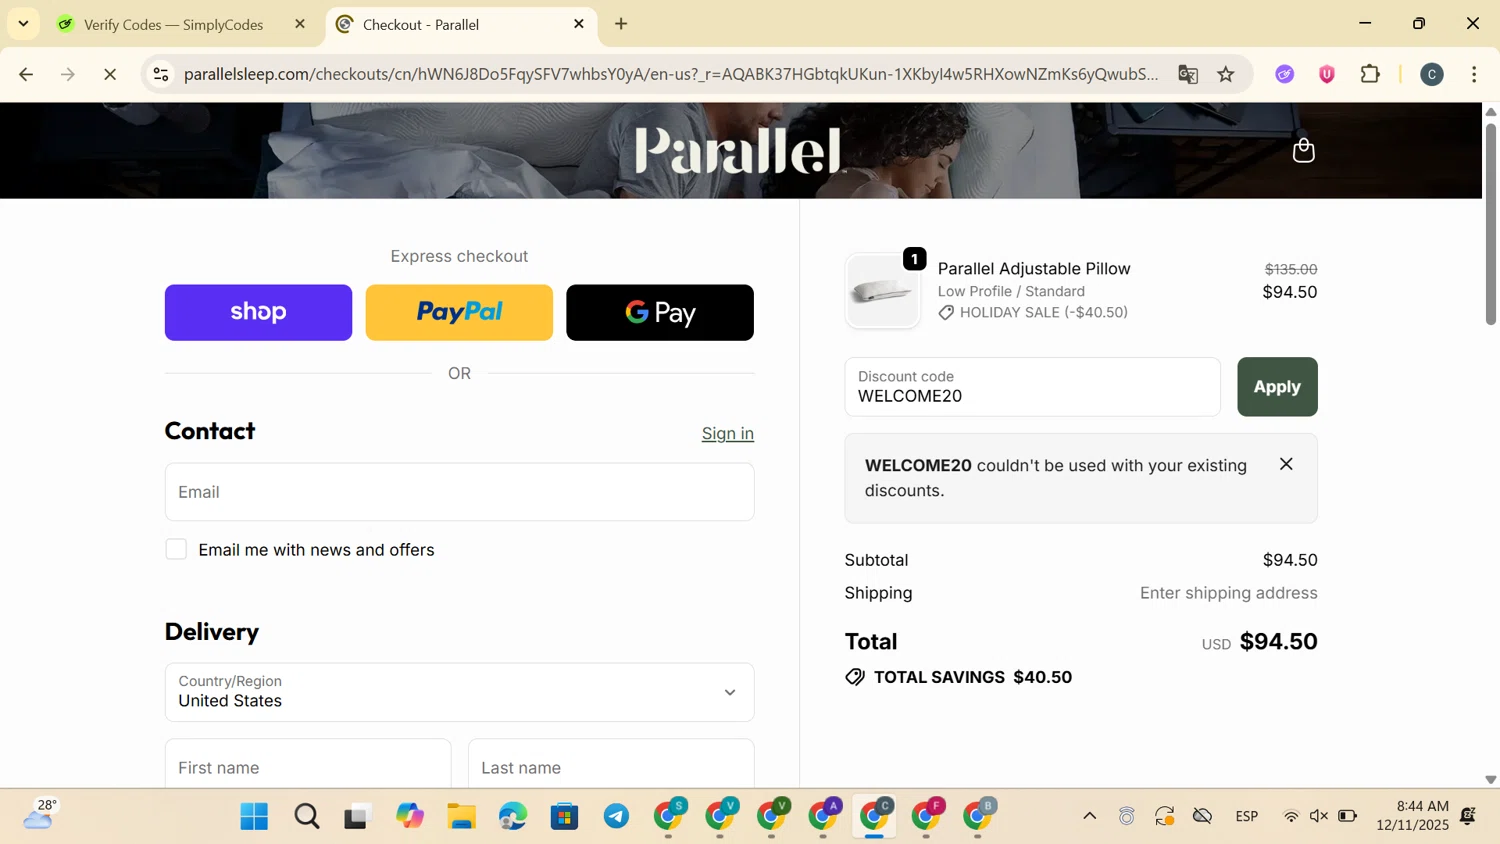Open Microsoft Store from the taskbar
This screenshot has width=1500, height=844.
(x=565, y=817)
